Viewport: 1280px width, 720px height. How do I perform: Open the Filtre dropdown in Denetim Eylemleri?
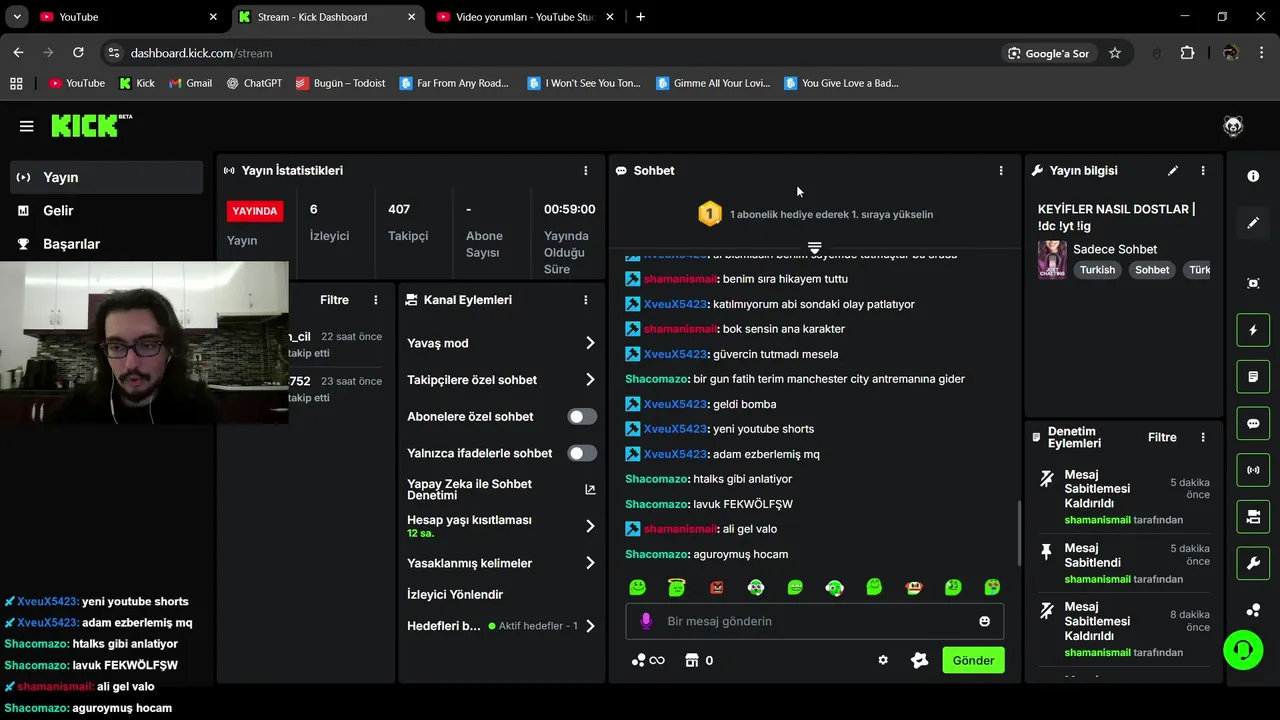pos(1162,437)
